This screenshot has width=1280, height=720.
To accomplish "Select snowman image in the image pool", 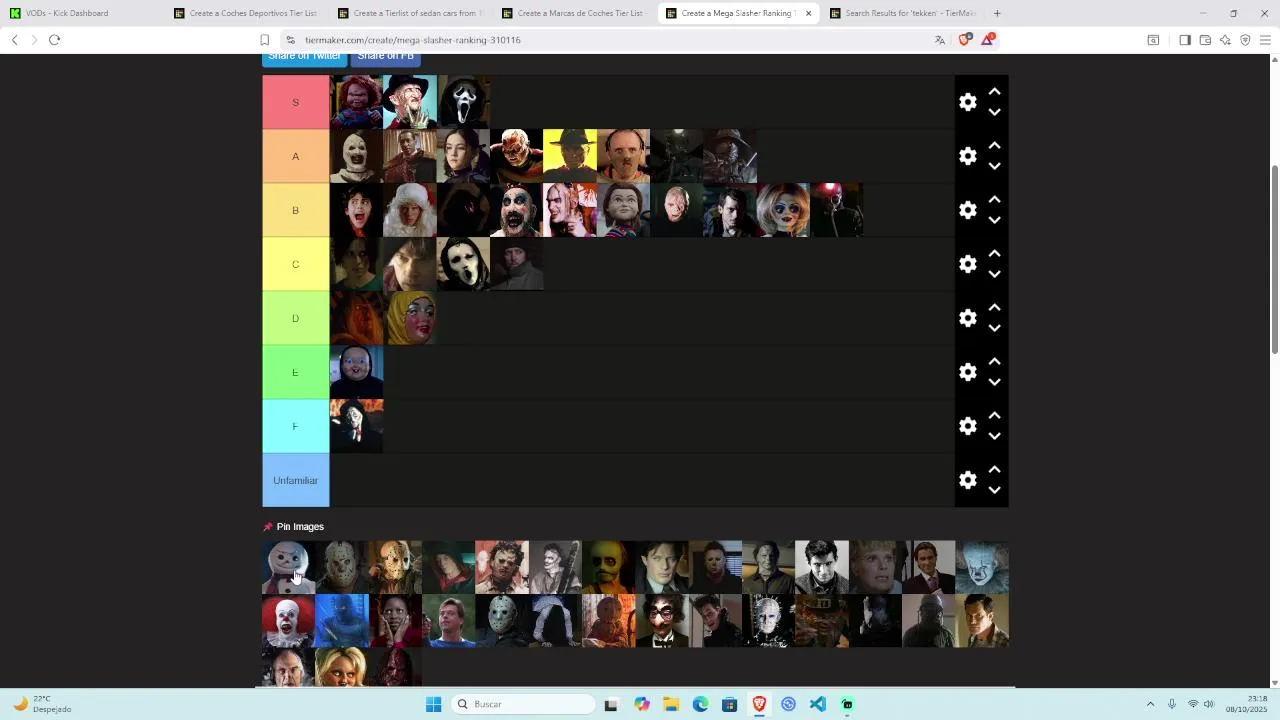I will point(288,567).
